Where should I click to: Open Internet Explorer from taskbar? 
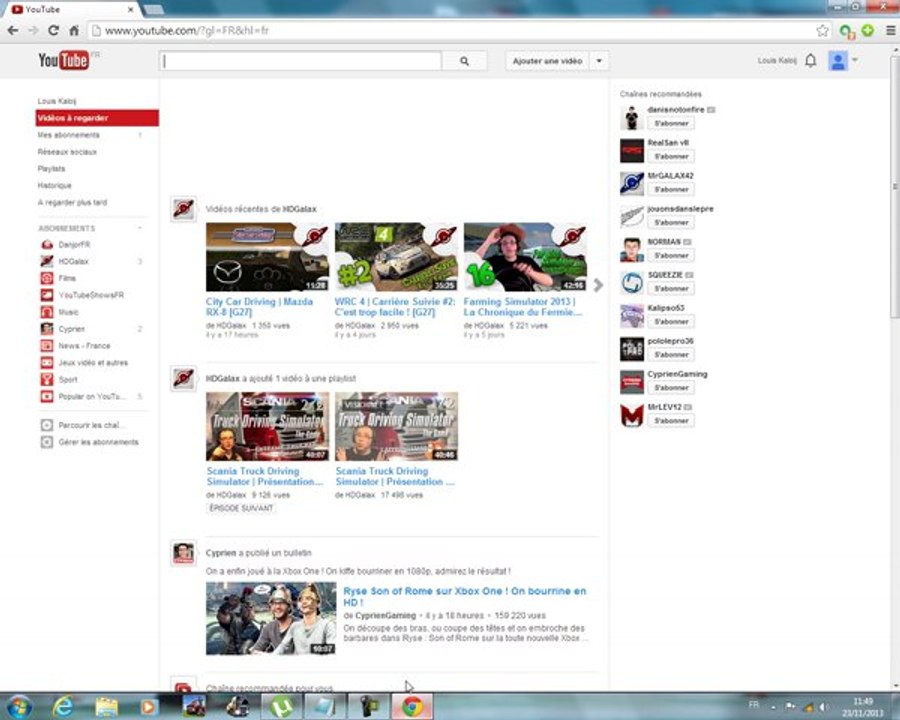(x=63, y=707)
